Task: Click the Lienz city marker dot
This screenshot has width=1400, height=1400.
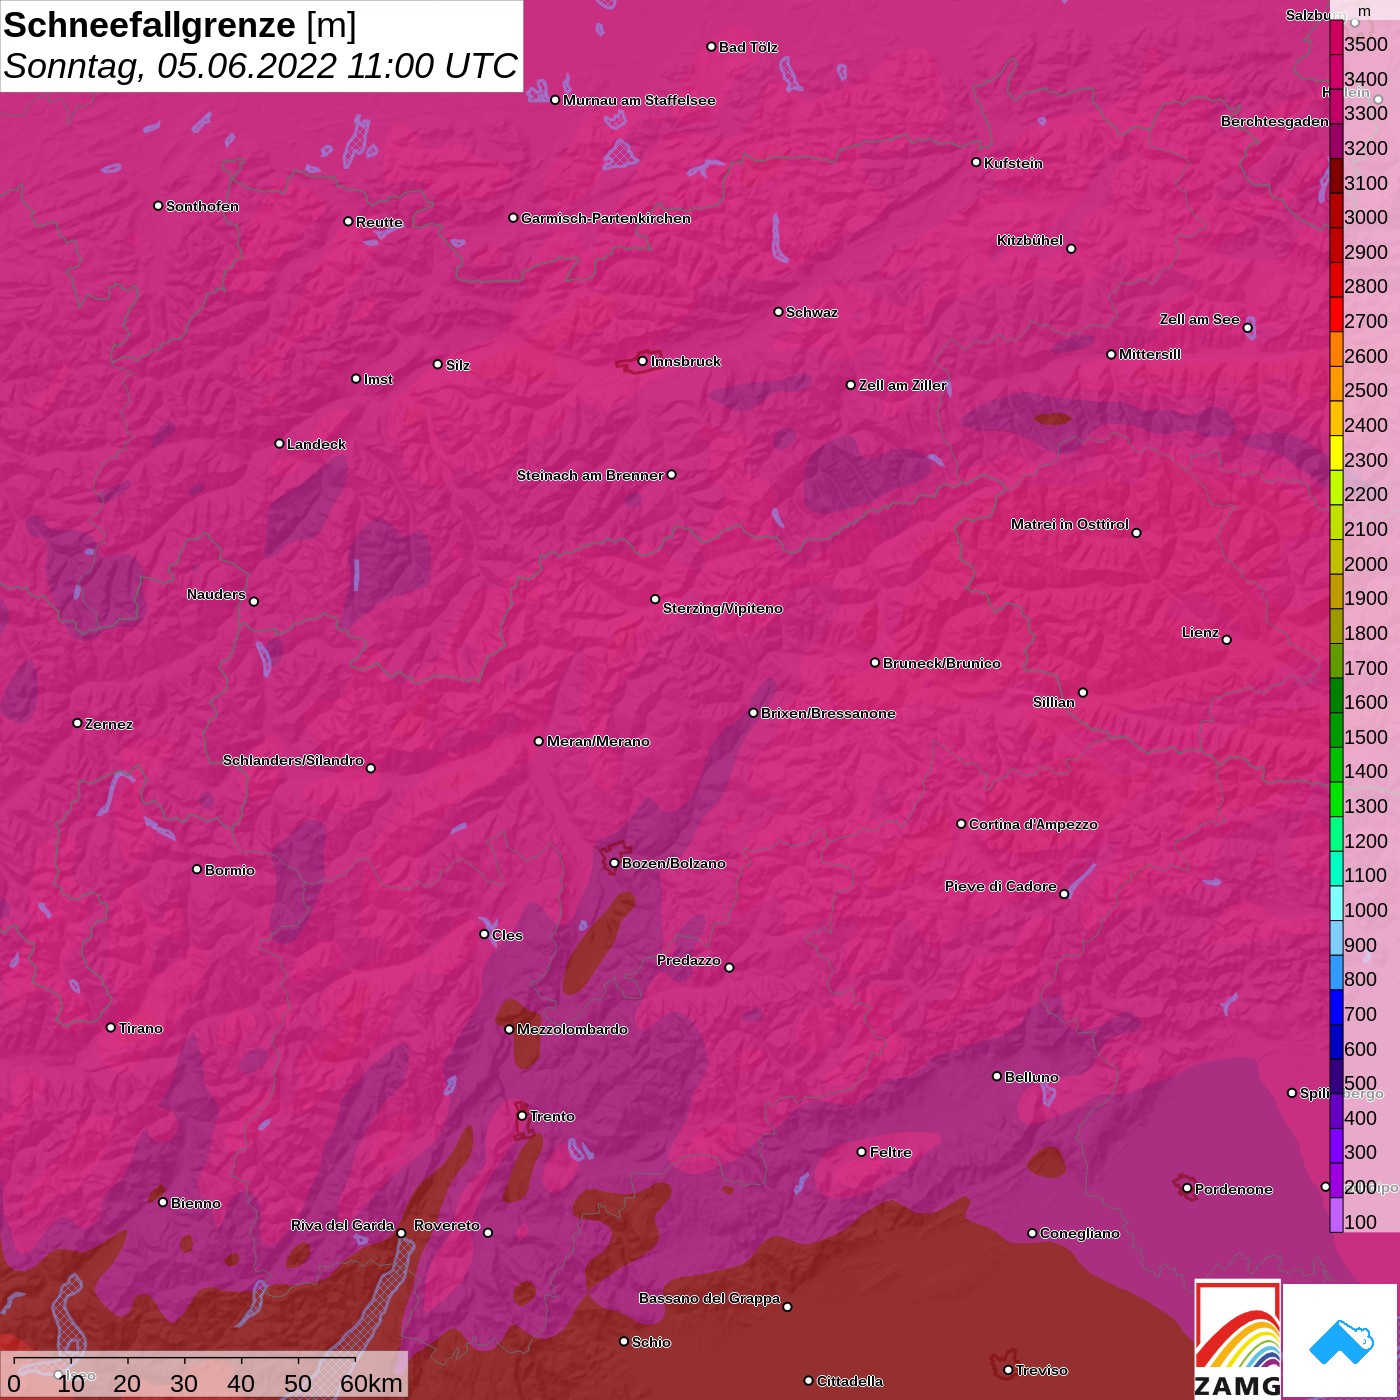Action: 1227,640
